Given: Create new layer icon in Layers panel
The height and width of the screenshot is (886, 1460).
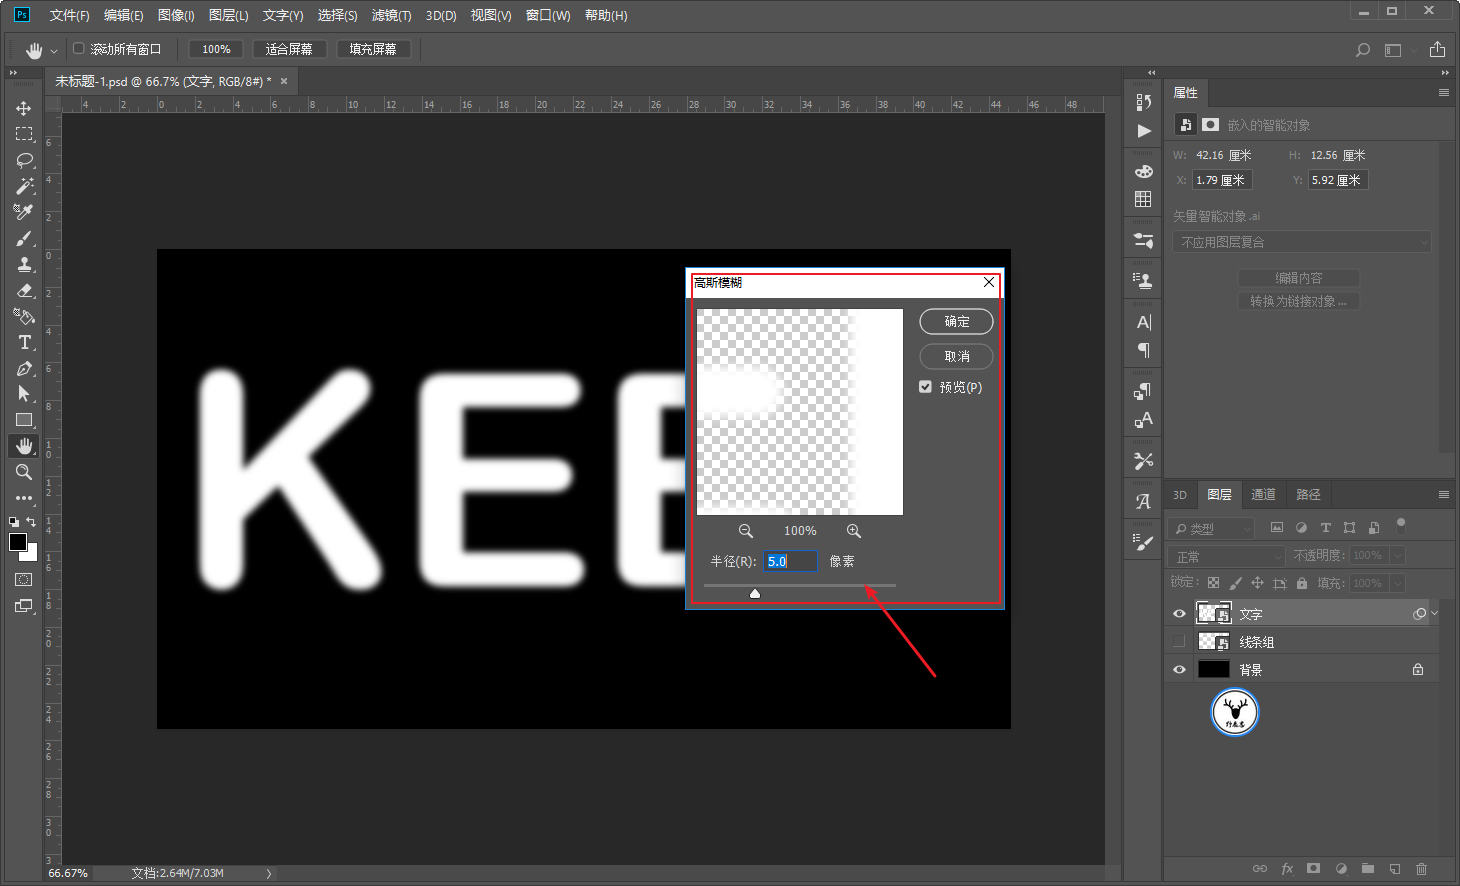Looking at the screenshot, I should tap(1395, 869).
